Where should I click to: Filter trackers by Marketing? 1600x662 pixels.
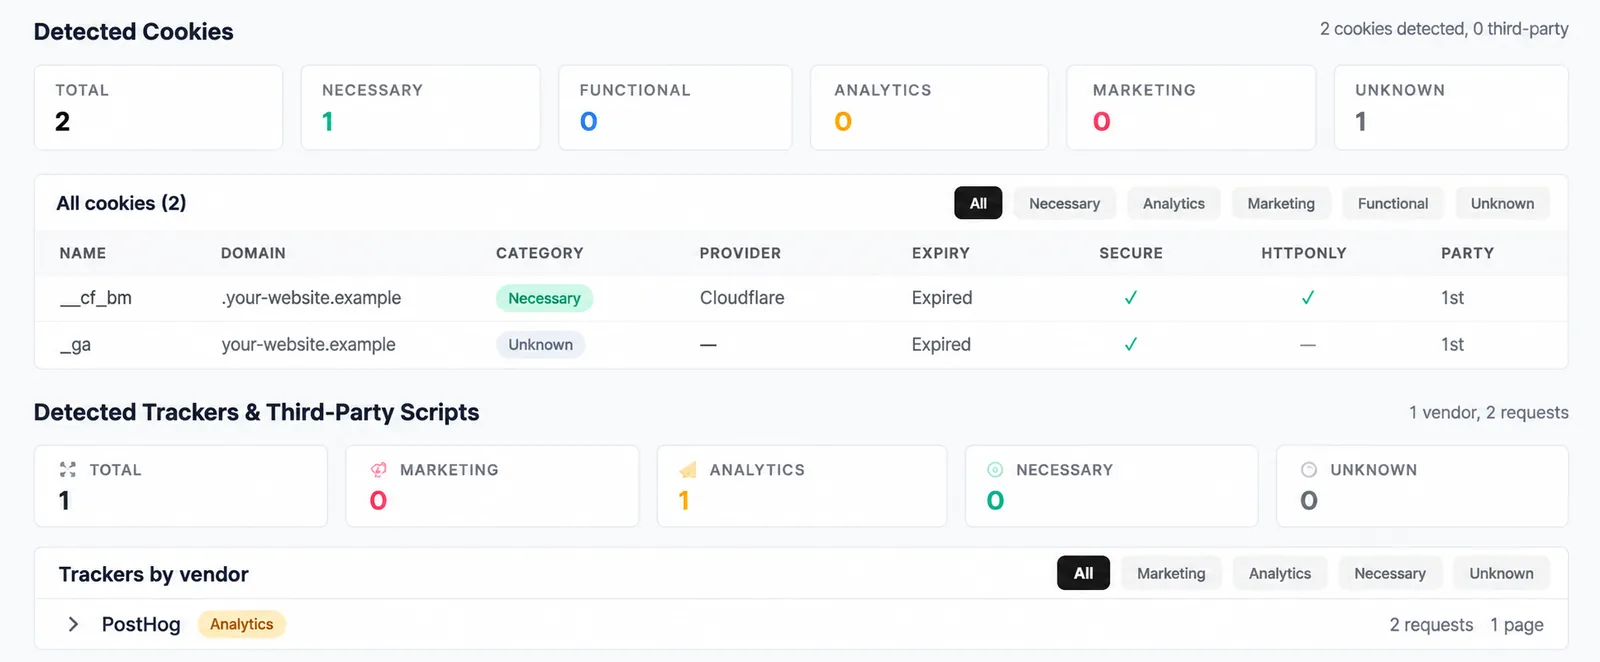click(x=1171, y=573)
